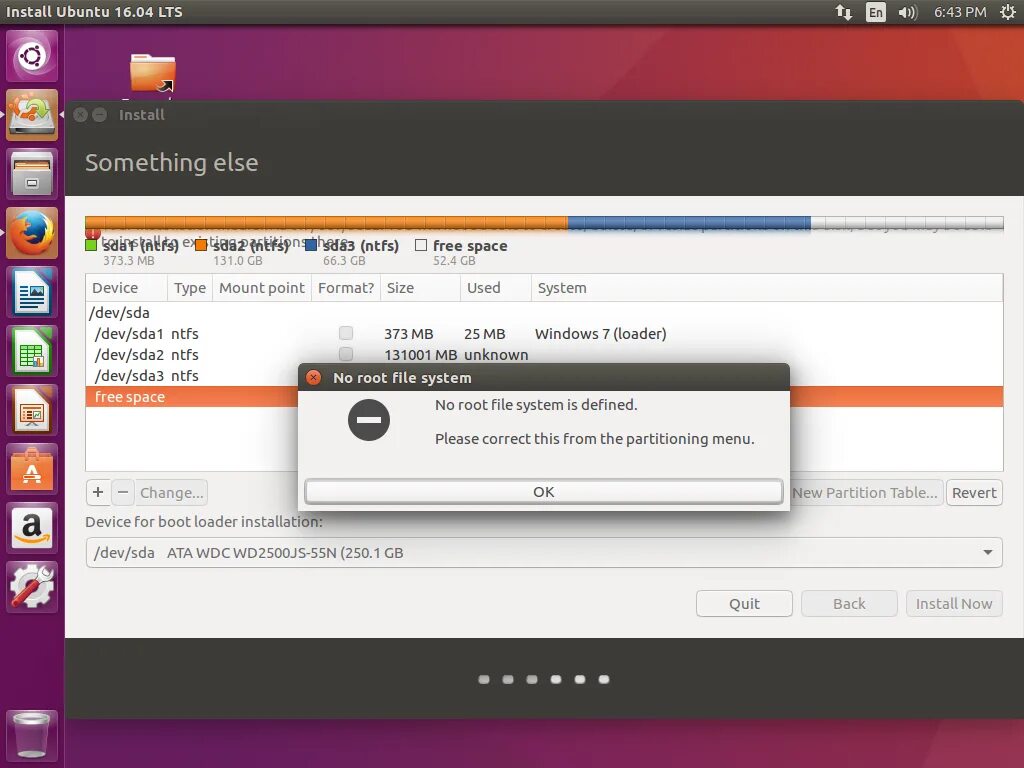Image resolution: width=1024 pixels, height=768 pixels.
Task: Open the network connections indicator
Action: [844, 12]
